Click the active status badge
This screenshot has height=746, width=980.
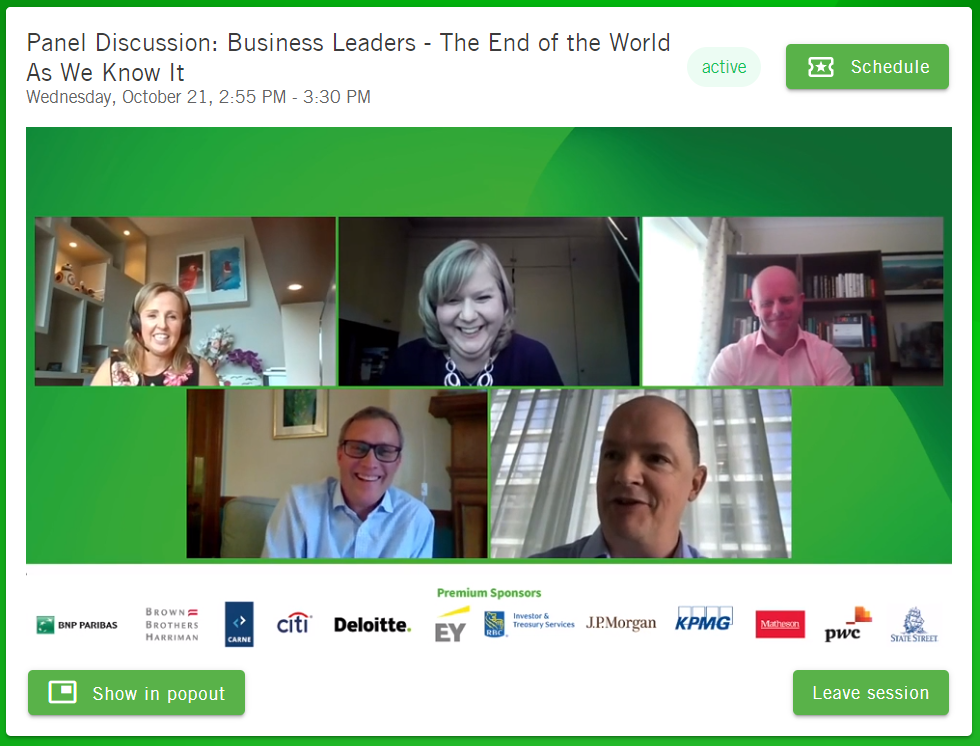pos(724,67)
